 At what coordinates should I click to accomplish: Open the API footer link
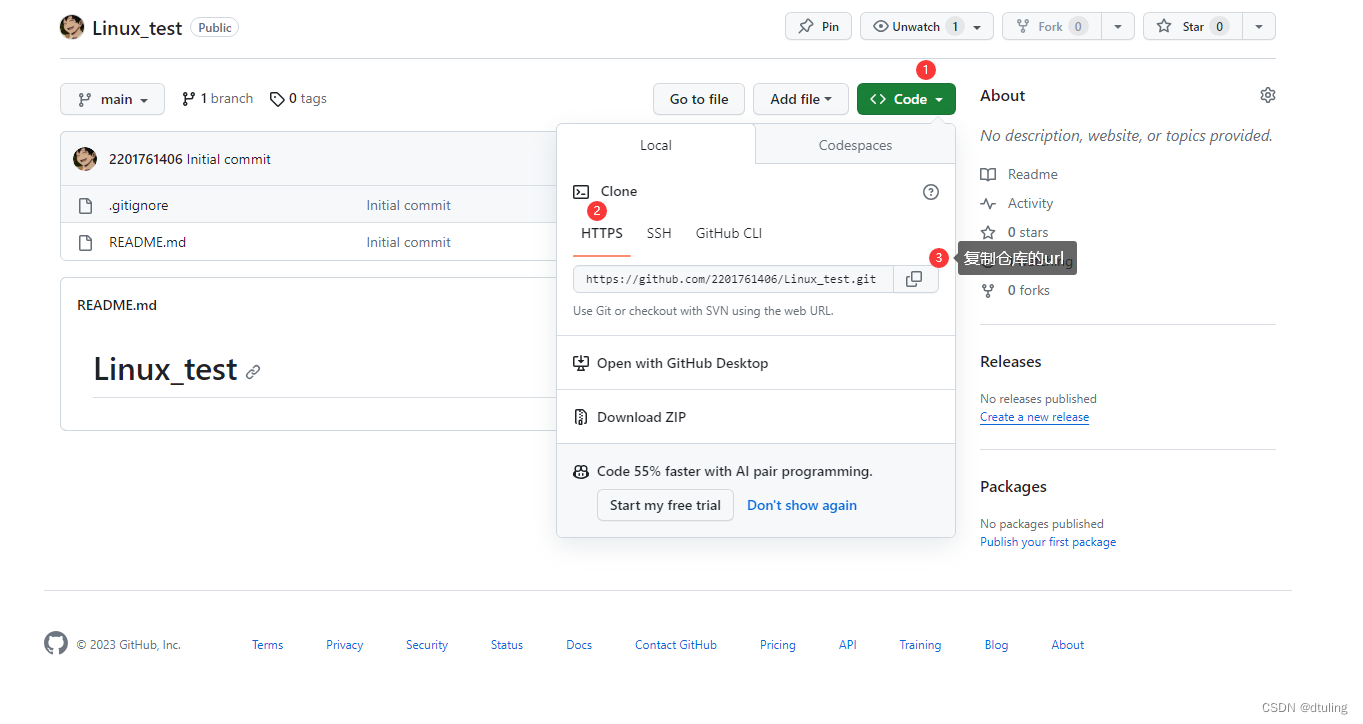tap(848, 645)
